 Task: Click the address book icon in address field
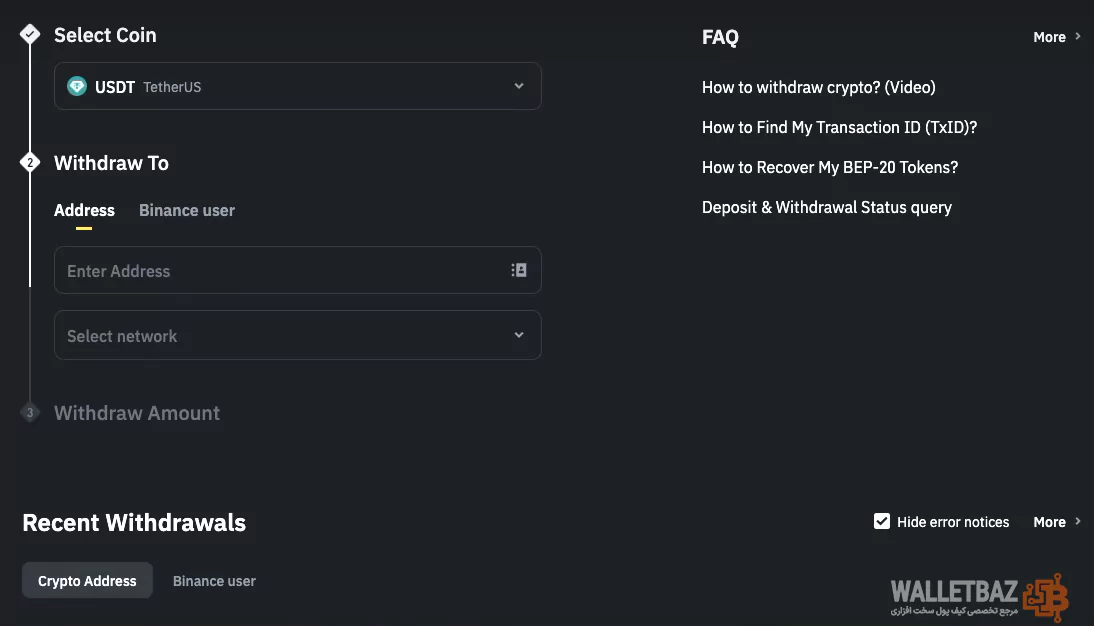[x=519, y=270]
